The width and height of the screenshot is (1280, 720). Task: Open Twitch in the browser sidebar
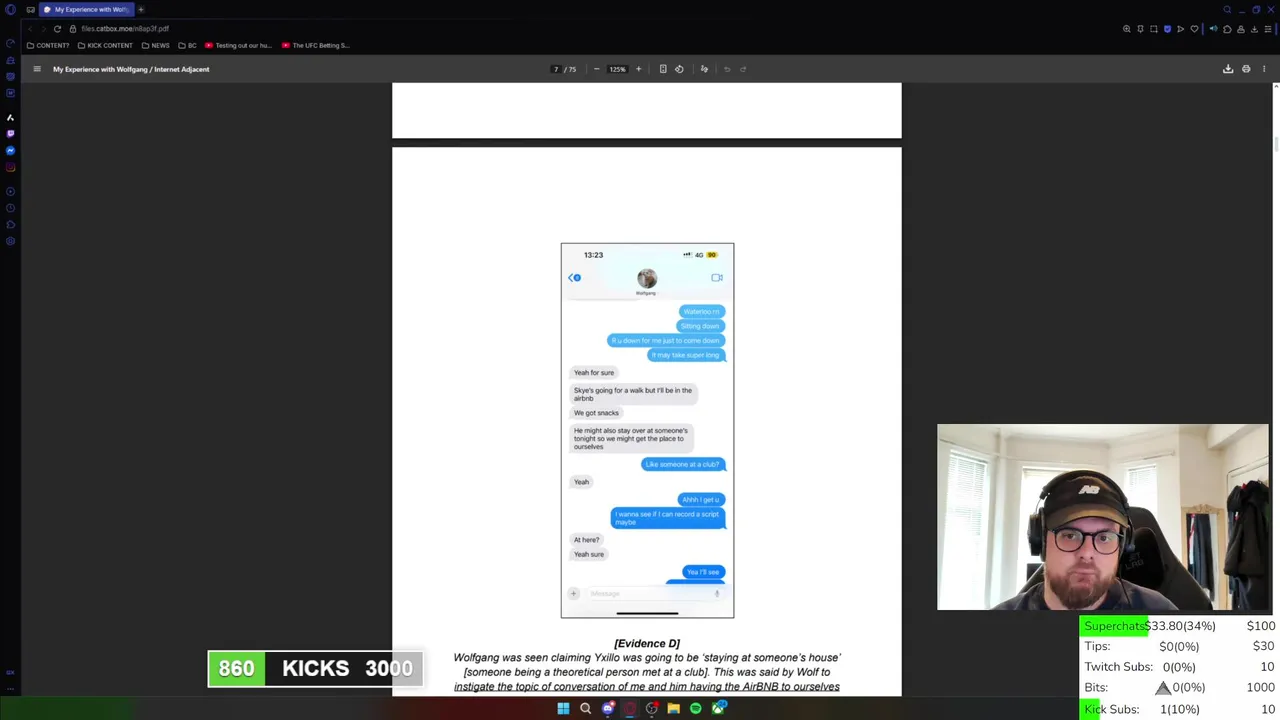(10, 133)
